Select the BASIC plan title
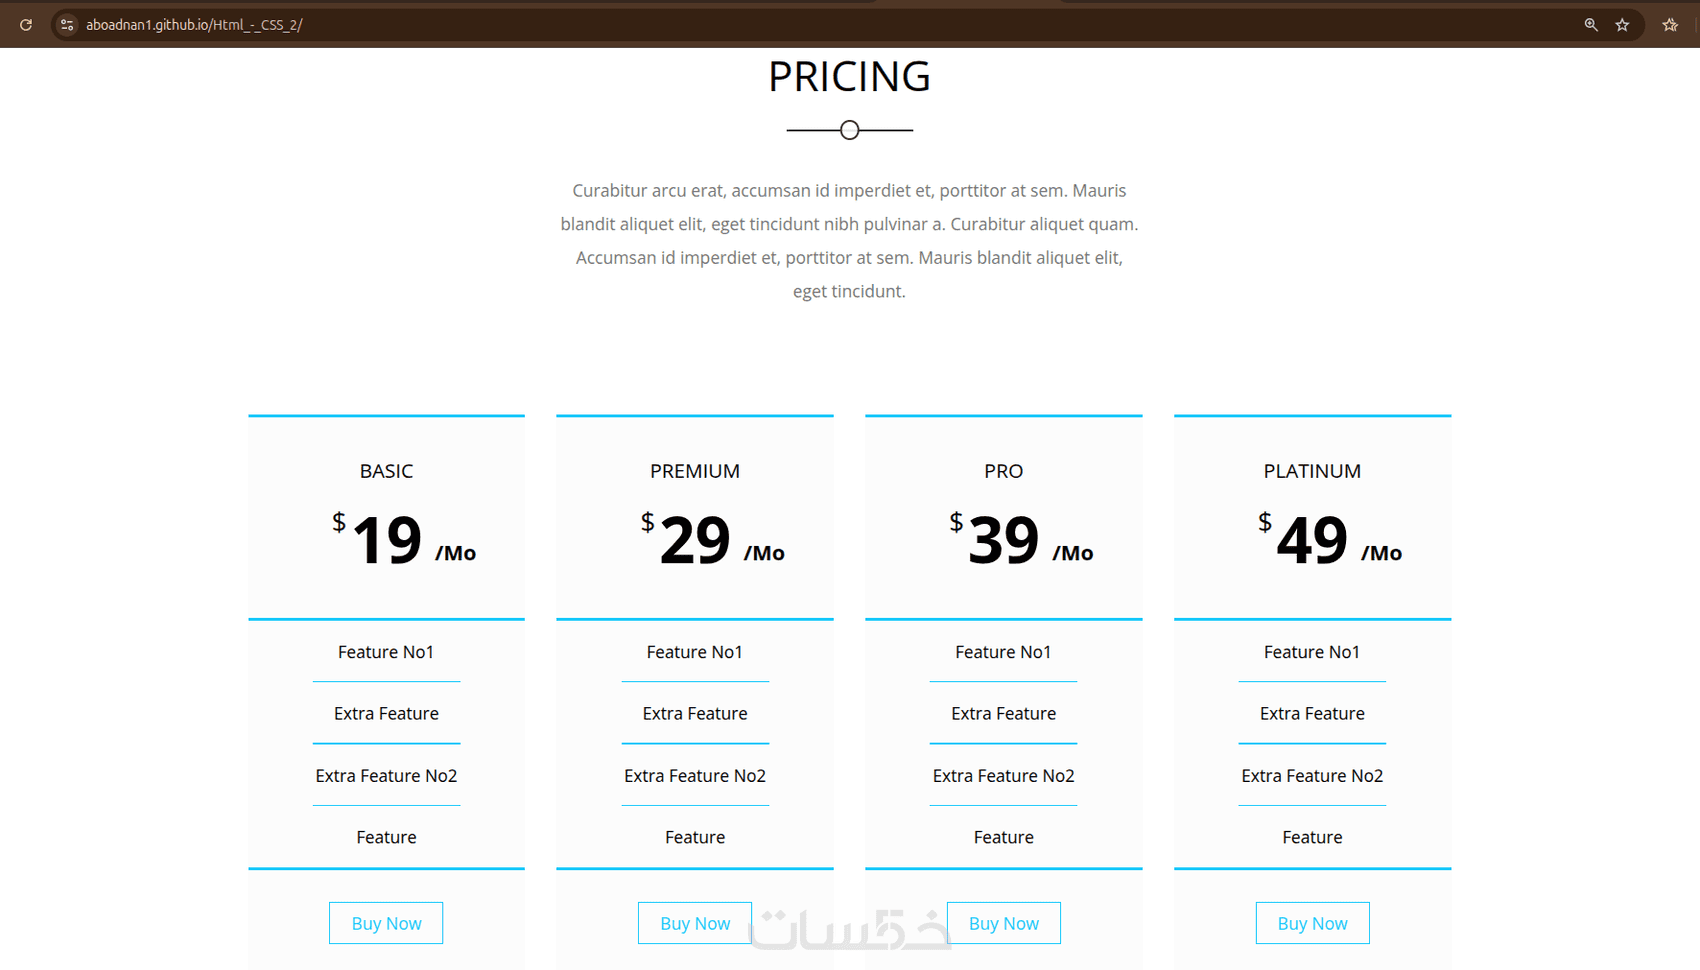1700x970 pixels. pyautogui.click(x=386, y=471)
